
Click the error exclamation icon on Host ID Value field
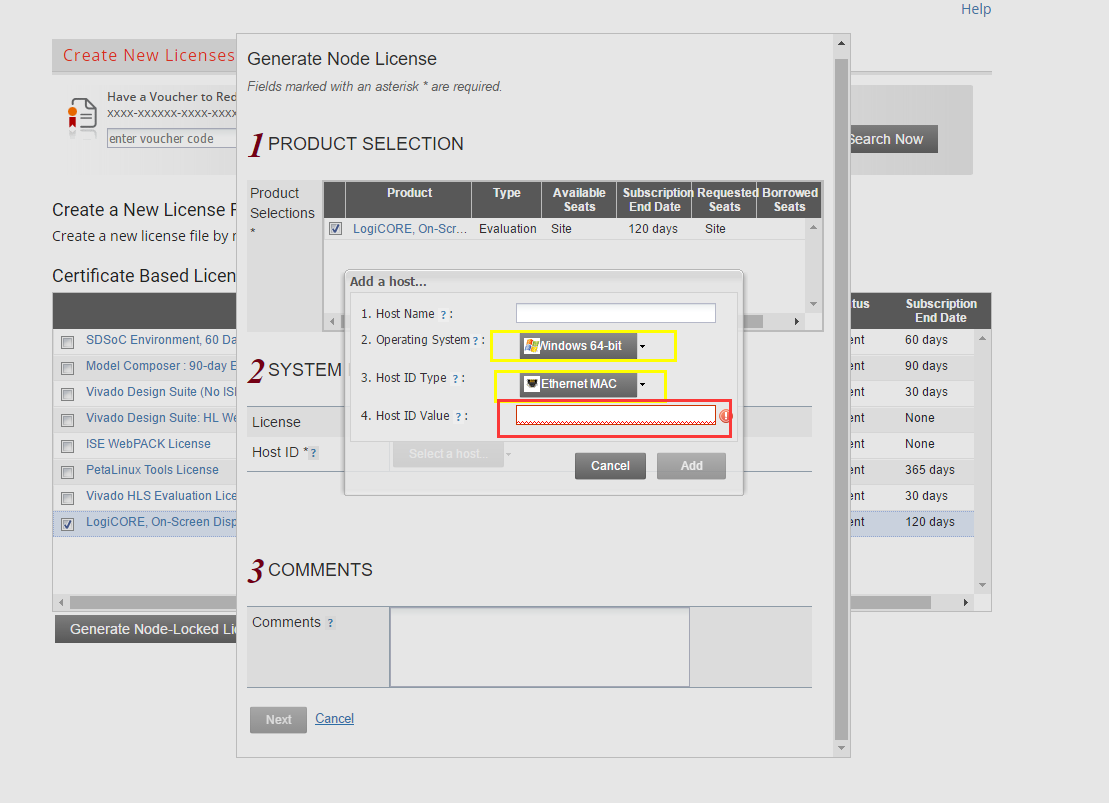725,415
